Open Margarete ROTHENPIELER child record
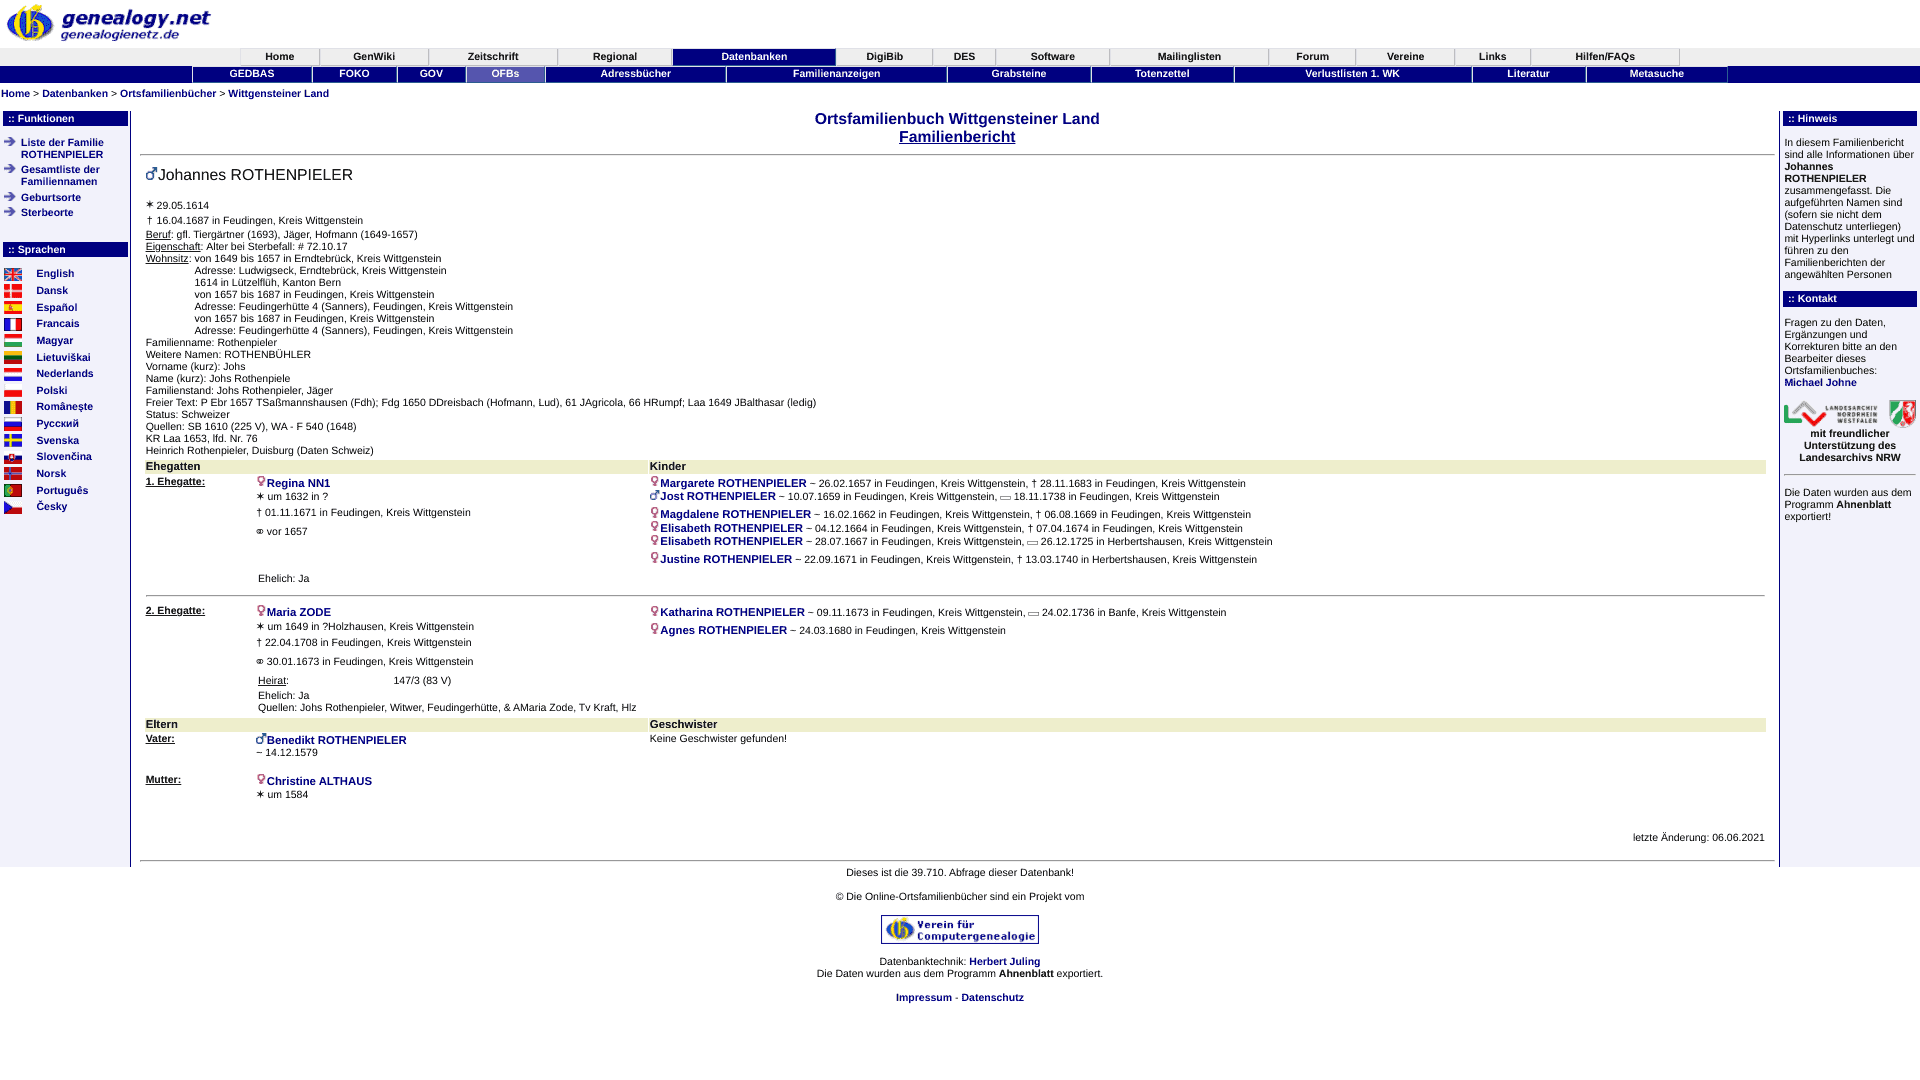The height and width of the screenshot is (1080, 1920). point(733,484)
